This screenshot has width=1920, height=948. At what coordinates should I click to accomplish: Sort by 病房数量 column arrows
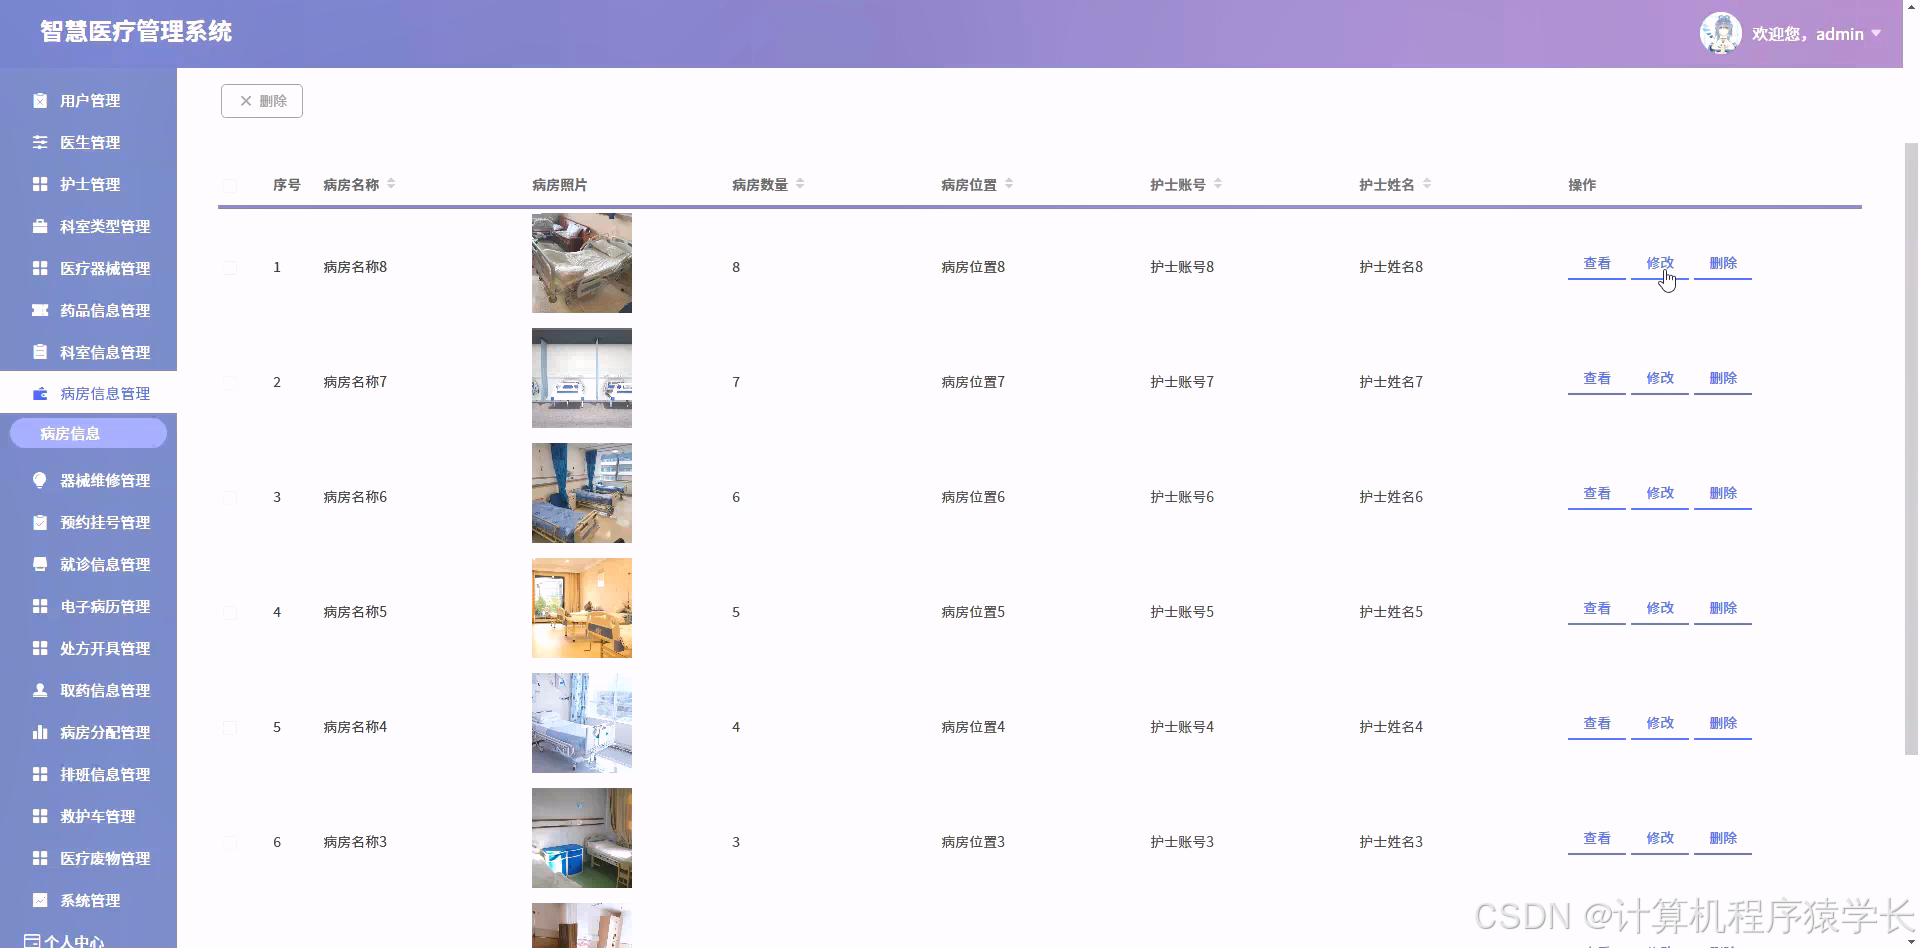(x=800, y=184)
